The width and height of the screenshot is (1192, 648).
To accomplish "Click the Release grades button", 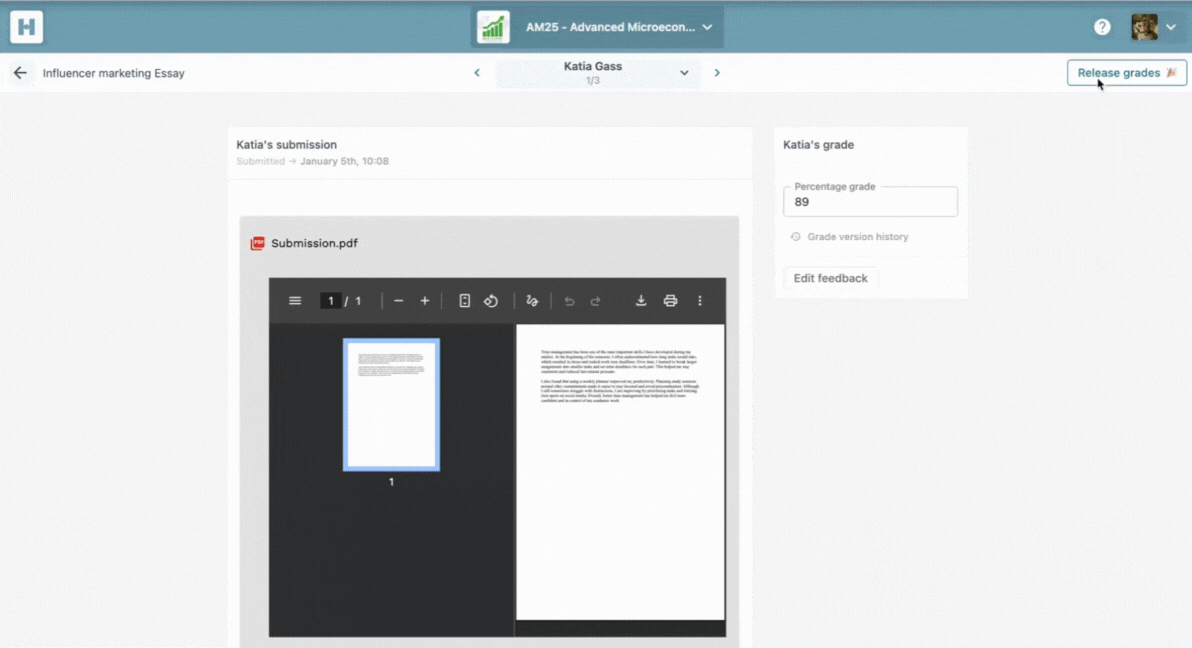I will [1127, 73].
